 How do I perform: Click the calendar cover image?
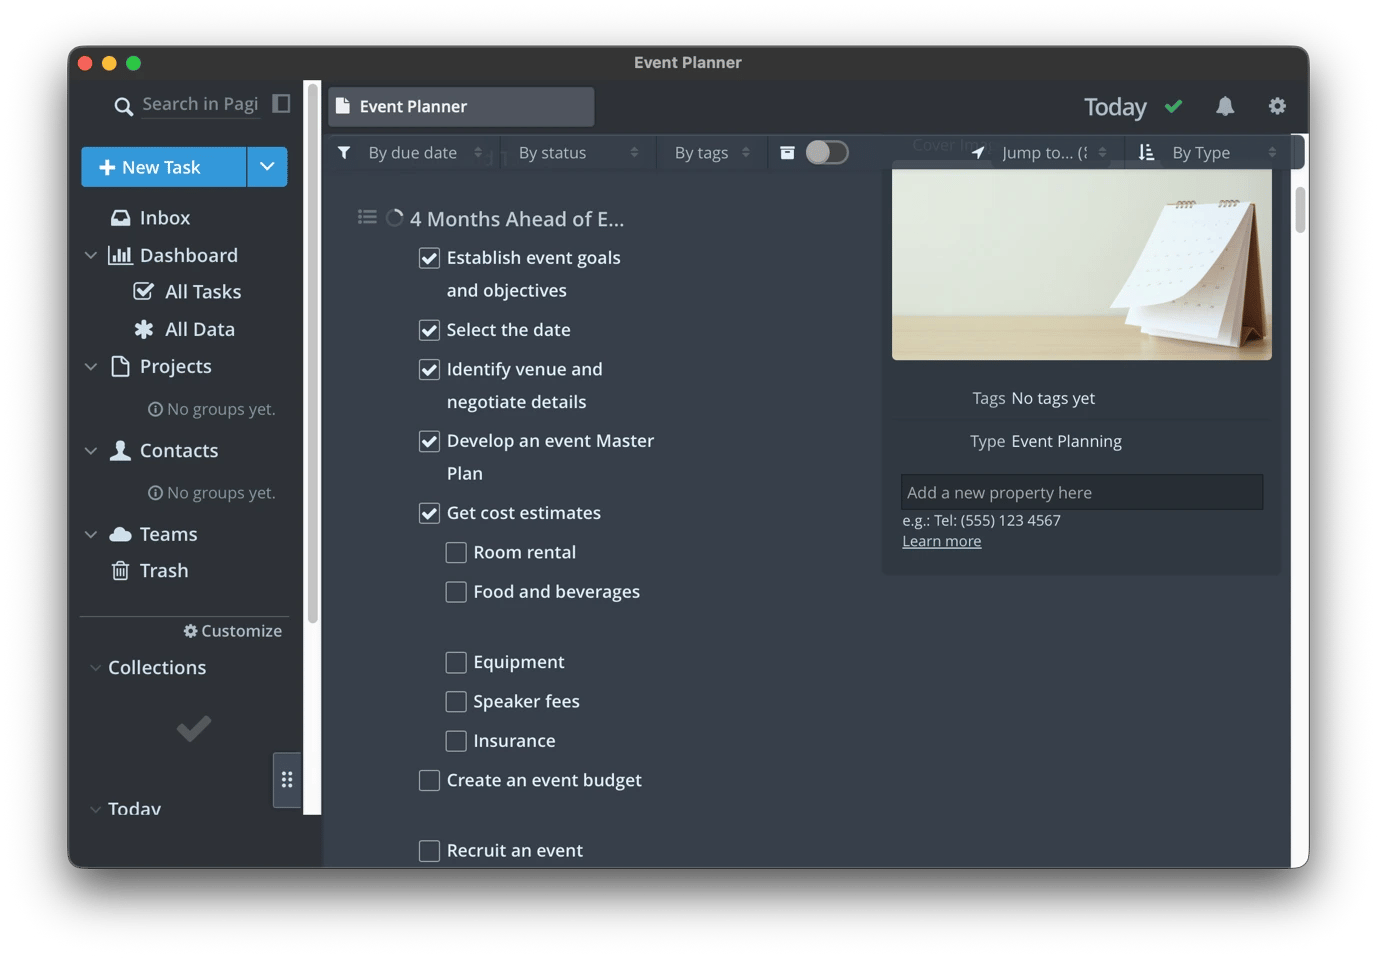click(1082, 264)
